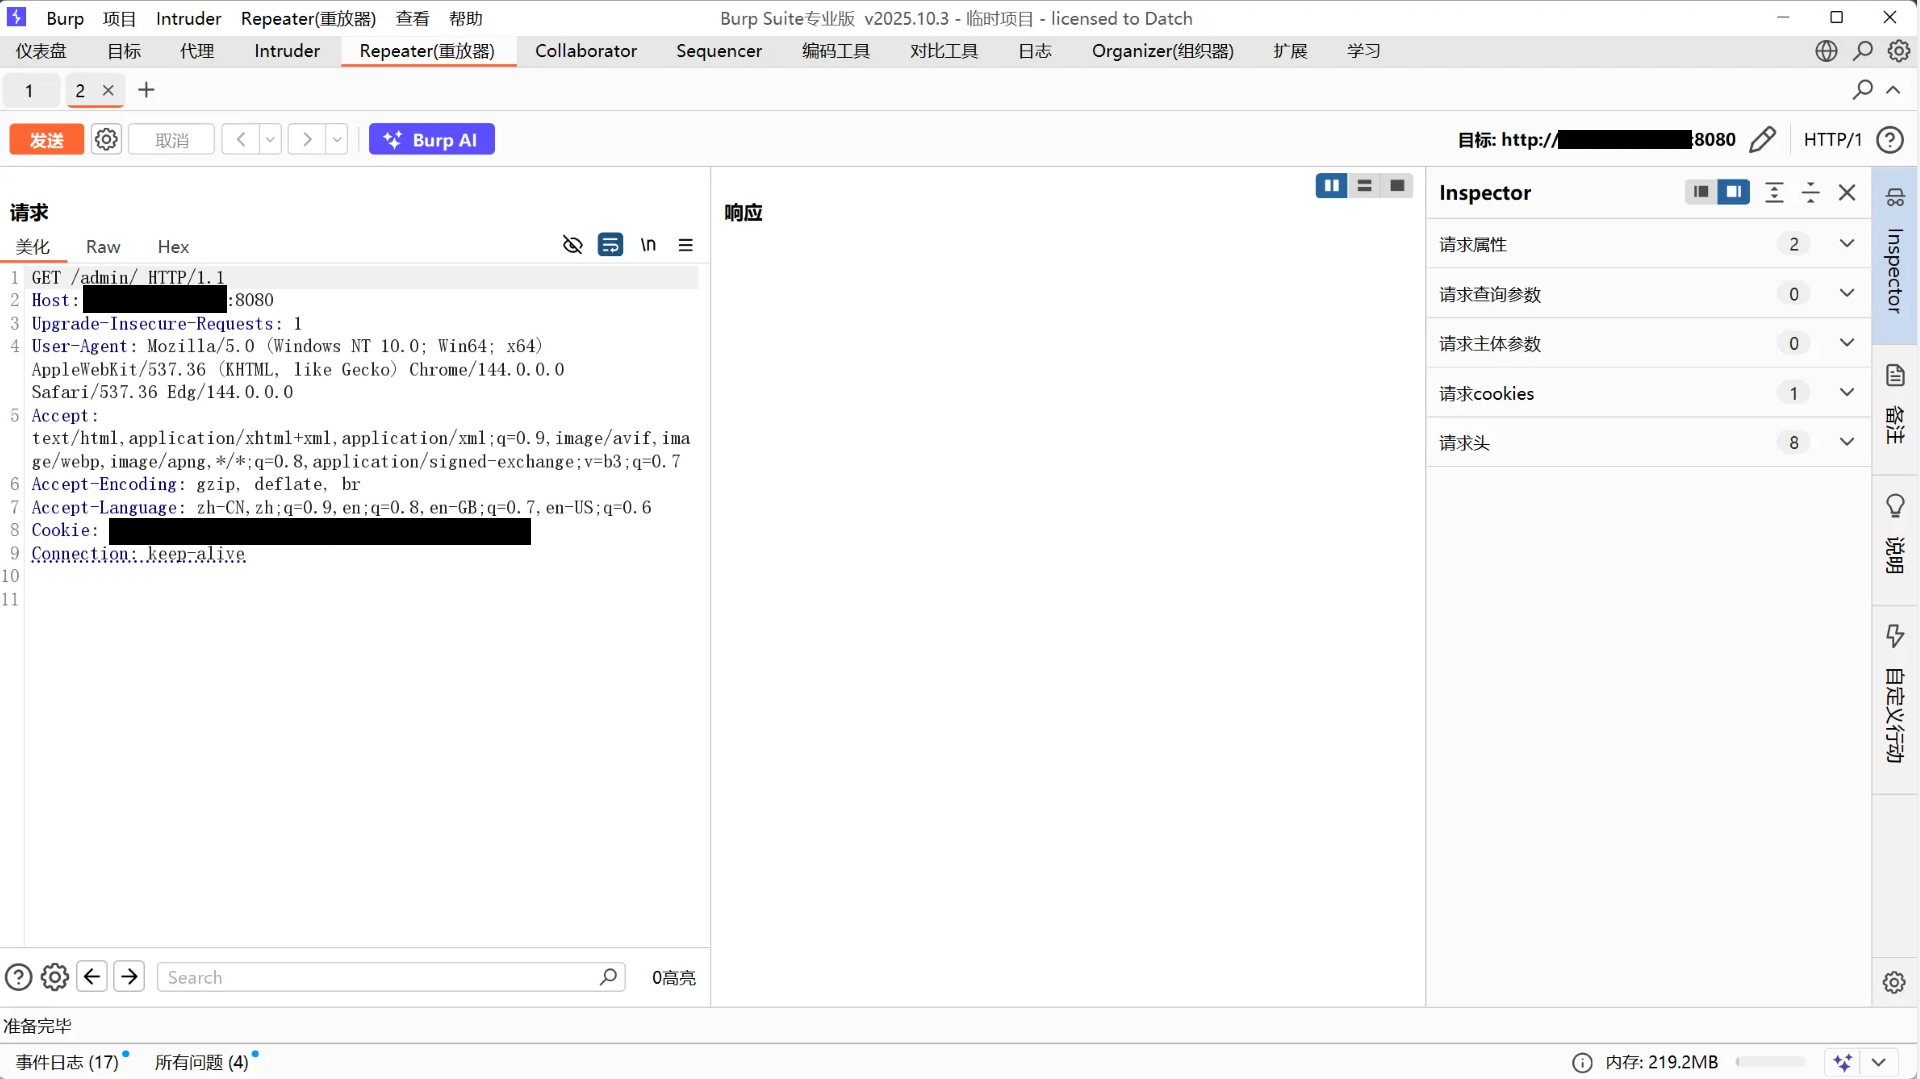Focus the request Search input field
This screenshot has width=1920, height=1079.
391,977
